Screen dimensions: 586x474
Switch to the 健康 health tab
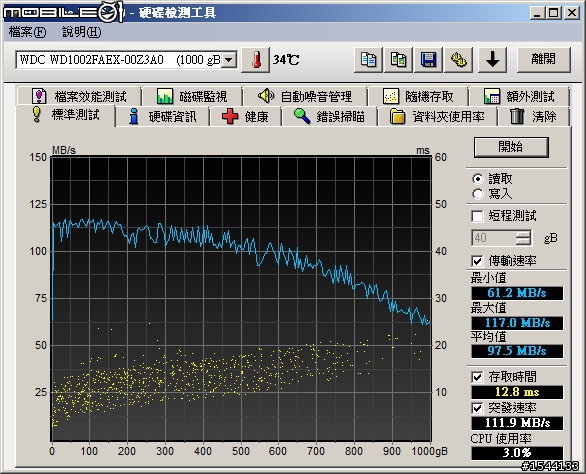(x=245, y=117)
